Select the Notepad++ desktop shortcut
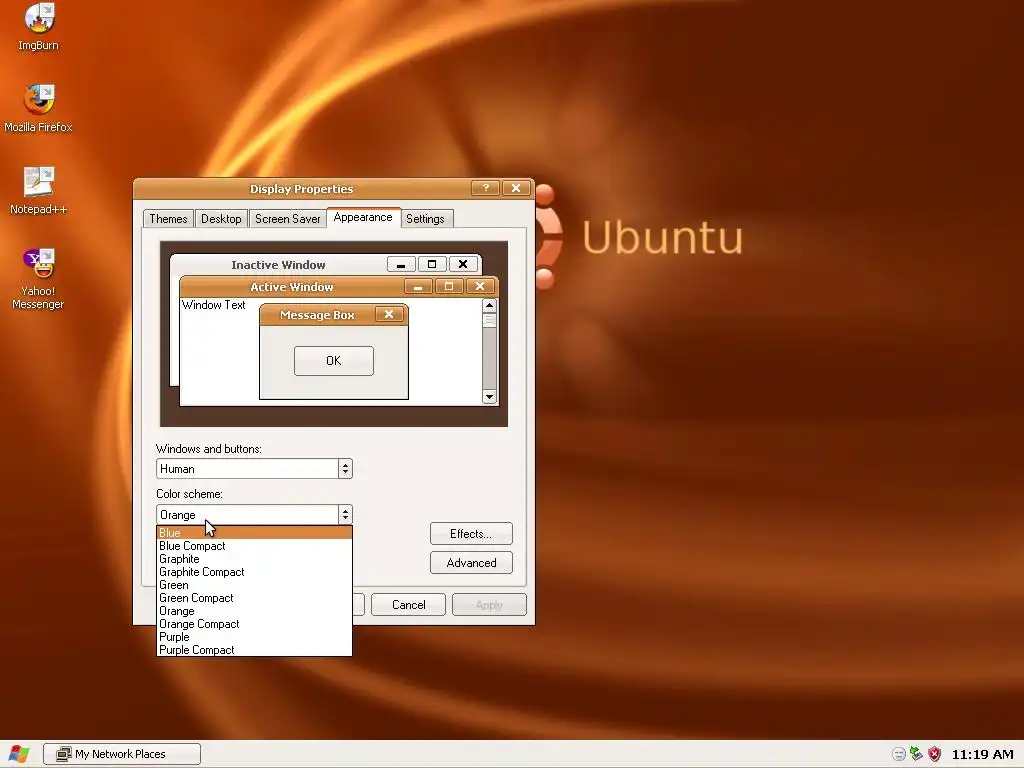 38,190
